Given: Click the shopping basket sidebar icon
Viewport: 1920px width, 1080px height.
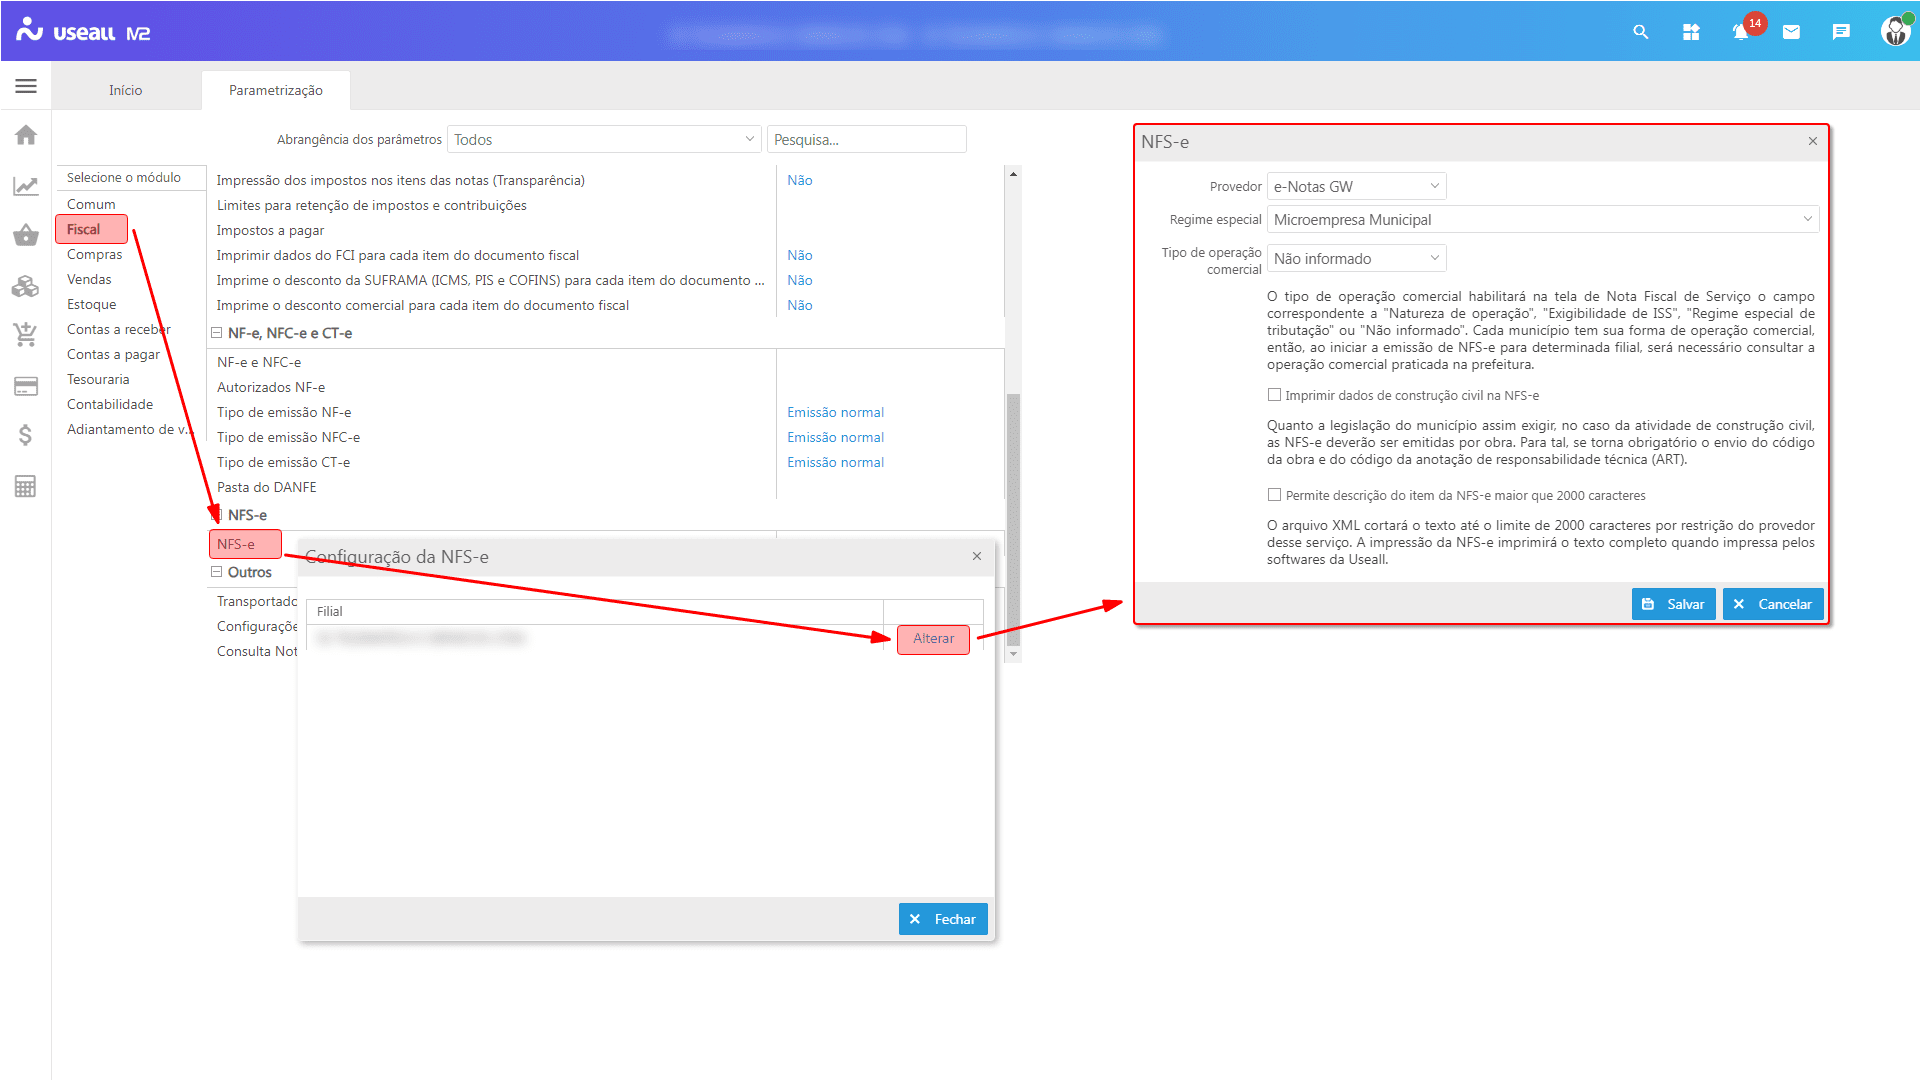Looking at the screenshot, I should 26,236.
